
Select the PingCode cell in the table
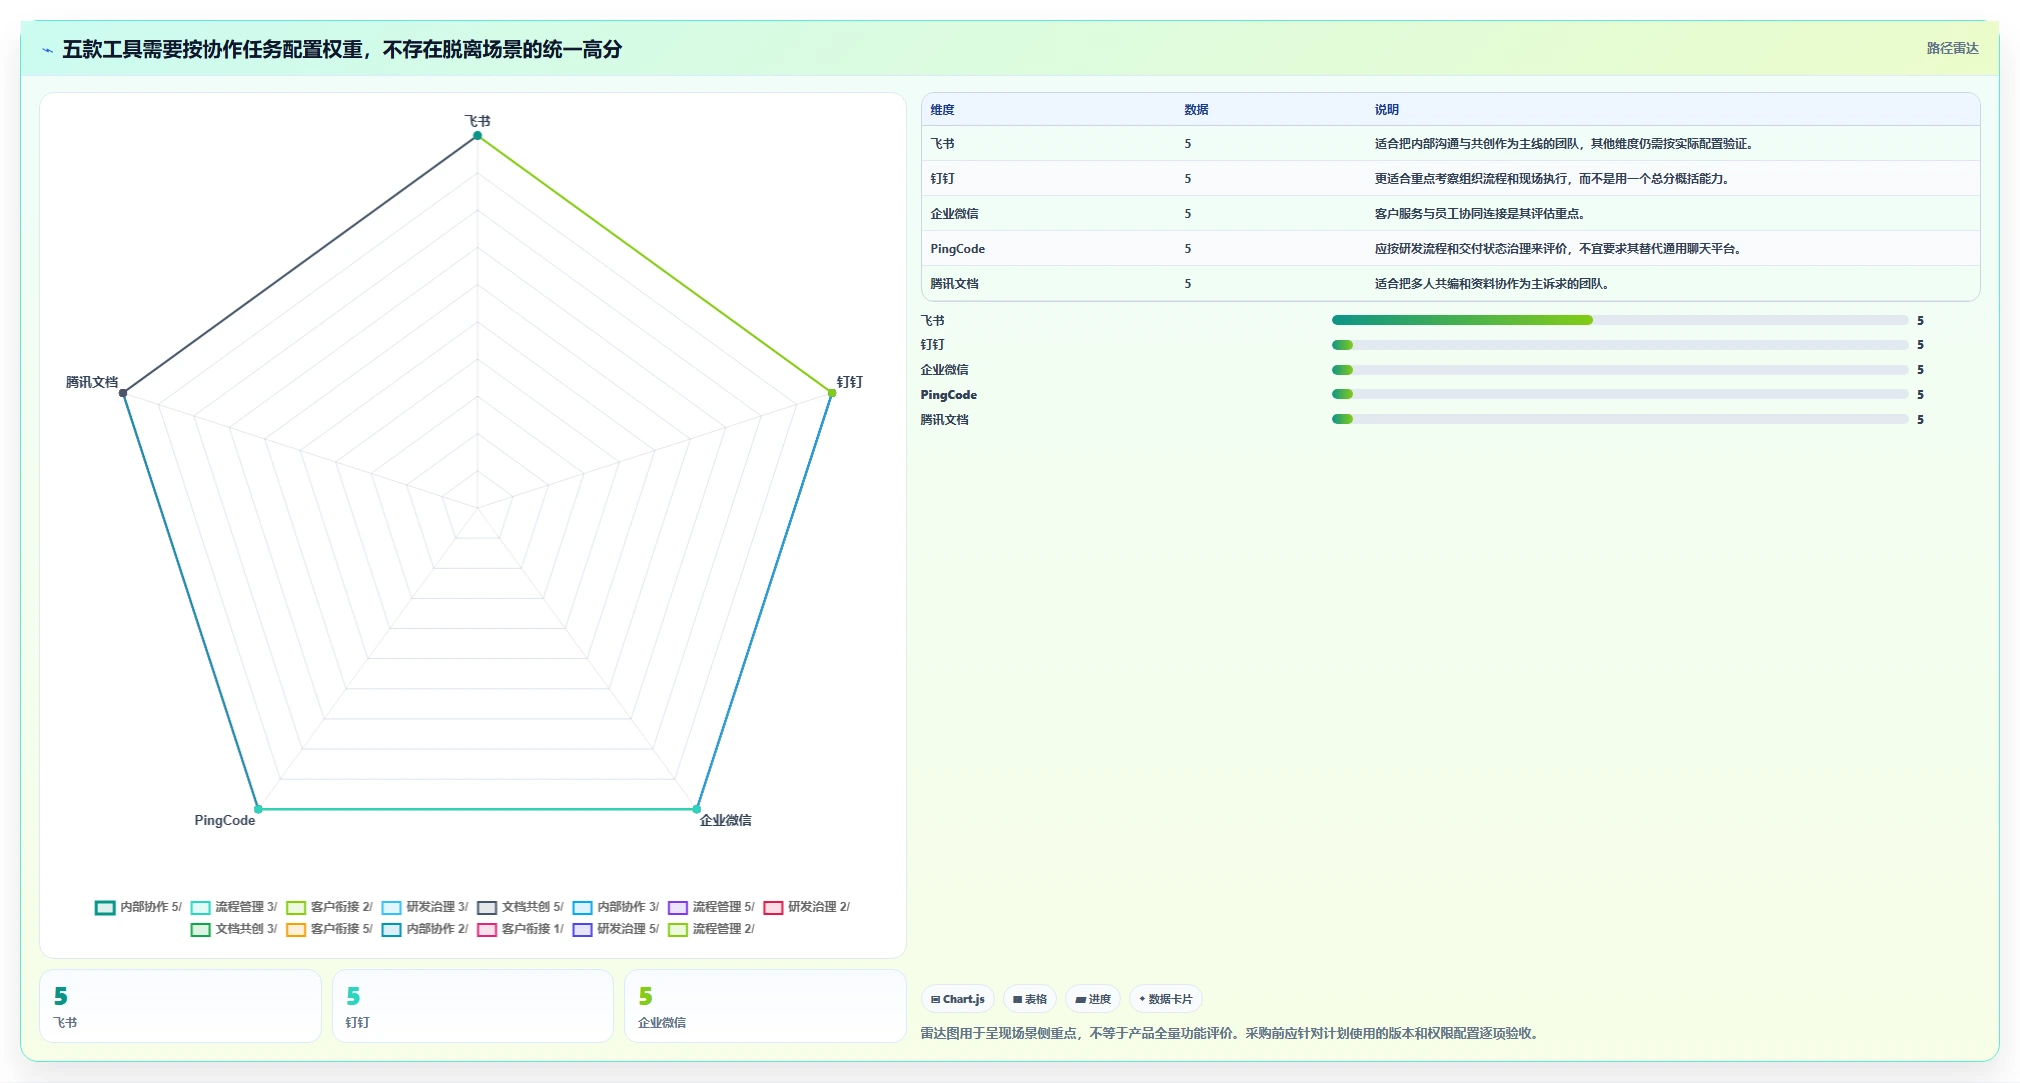pos(957,249)
